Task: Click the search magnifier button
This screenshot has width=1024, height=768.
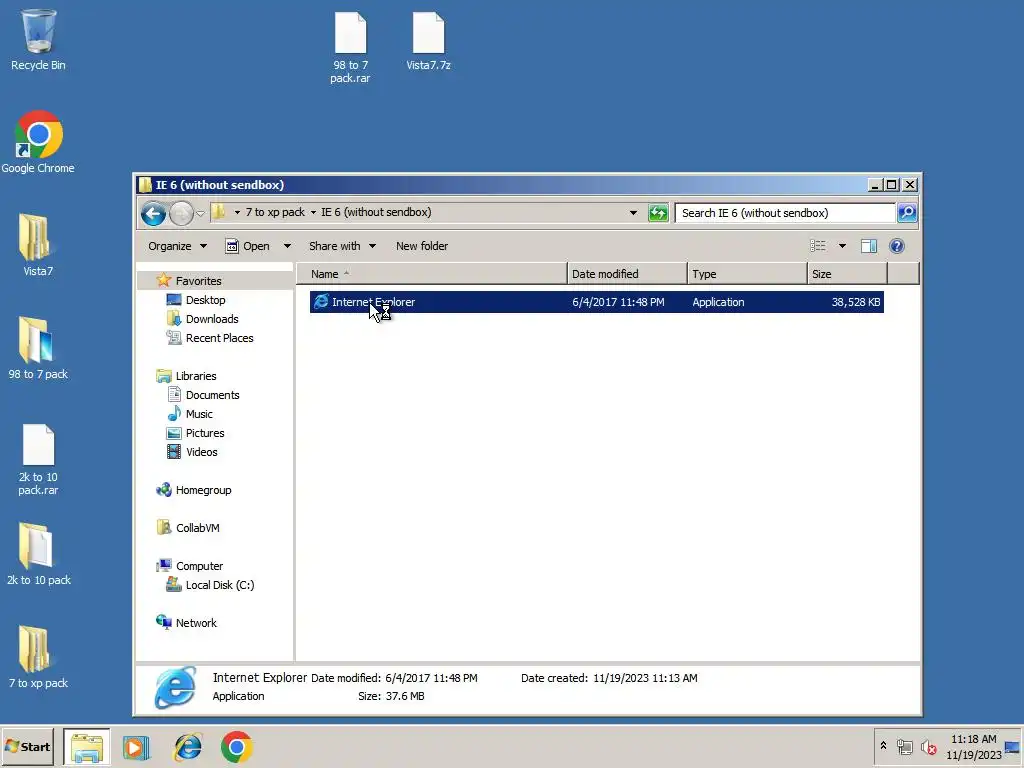Action: [907, 213]
